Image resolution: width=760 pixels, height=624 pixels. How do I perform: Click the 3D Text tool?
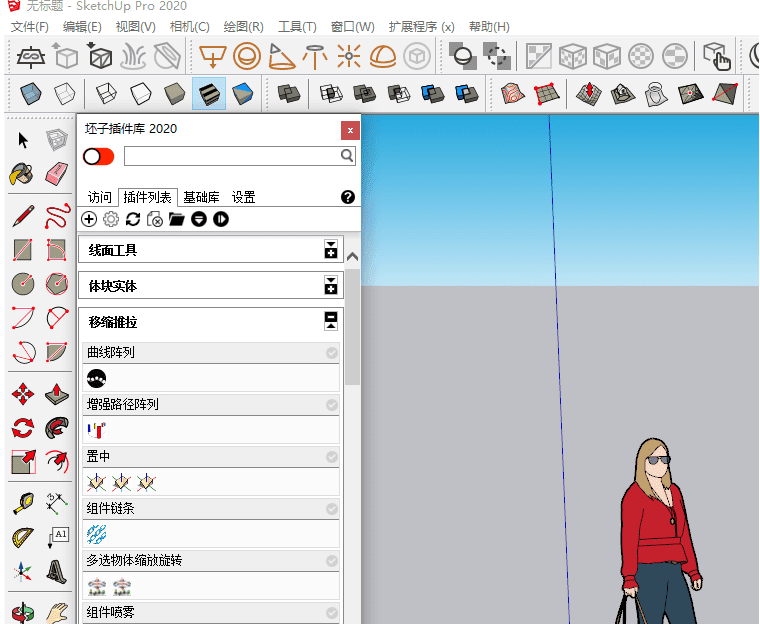pyautogui.click(x=56, y=572)
